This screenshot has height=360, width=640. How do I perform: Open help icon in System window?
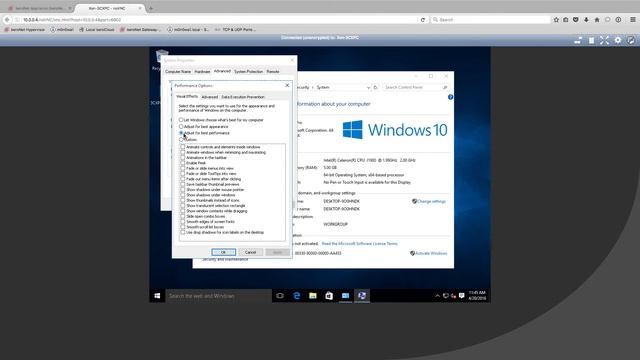(450, 97)
